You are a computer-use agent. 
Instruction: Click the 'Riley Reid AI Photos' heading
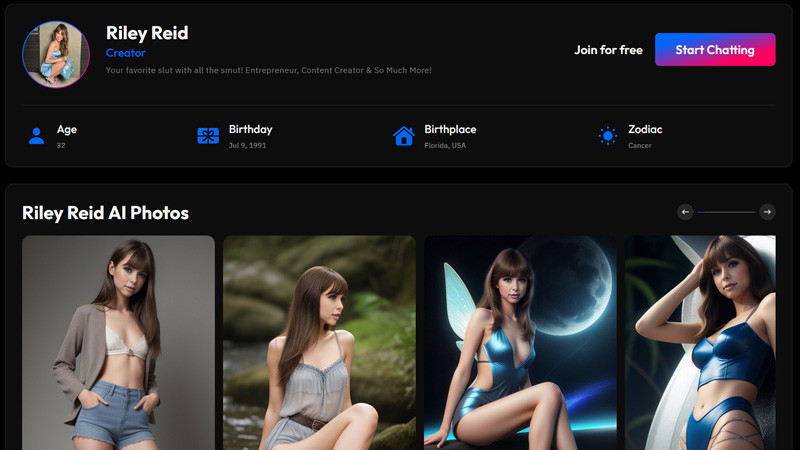point(106,213)
